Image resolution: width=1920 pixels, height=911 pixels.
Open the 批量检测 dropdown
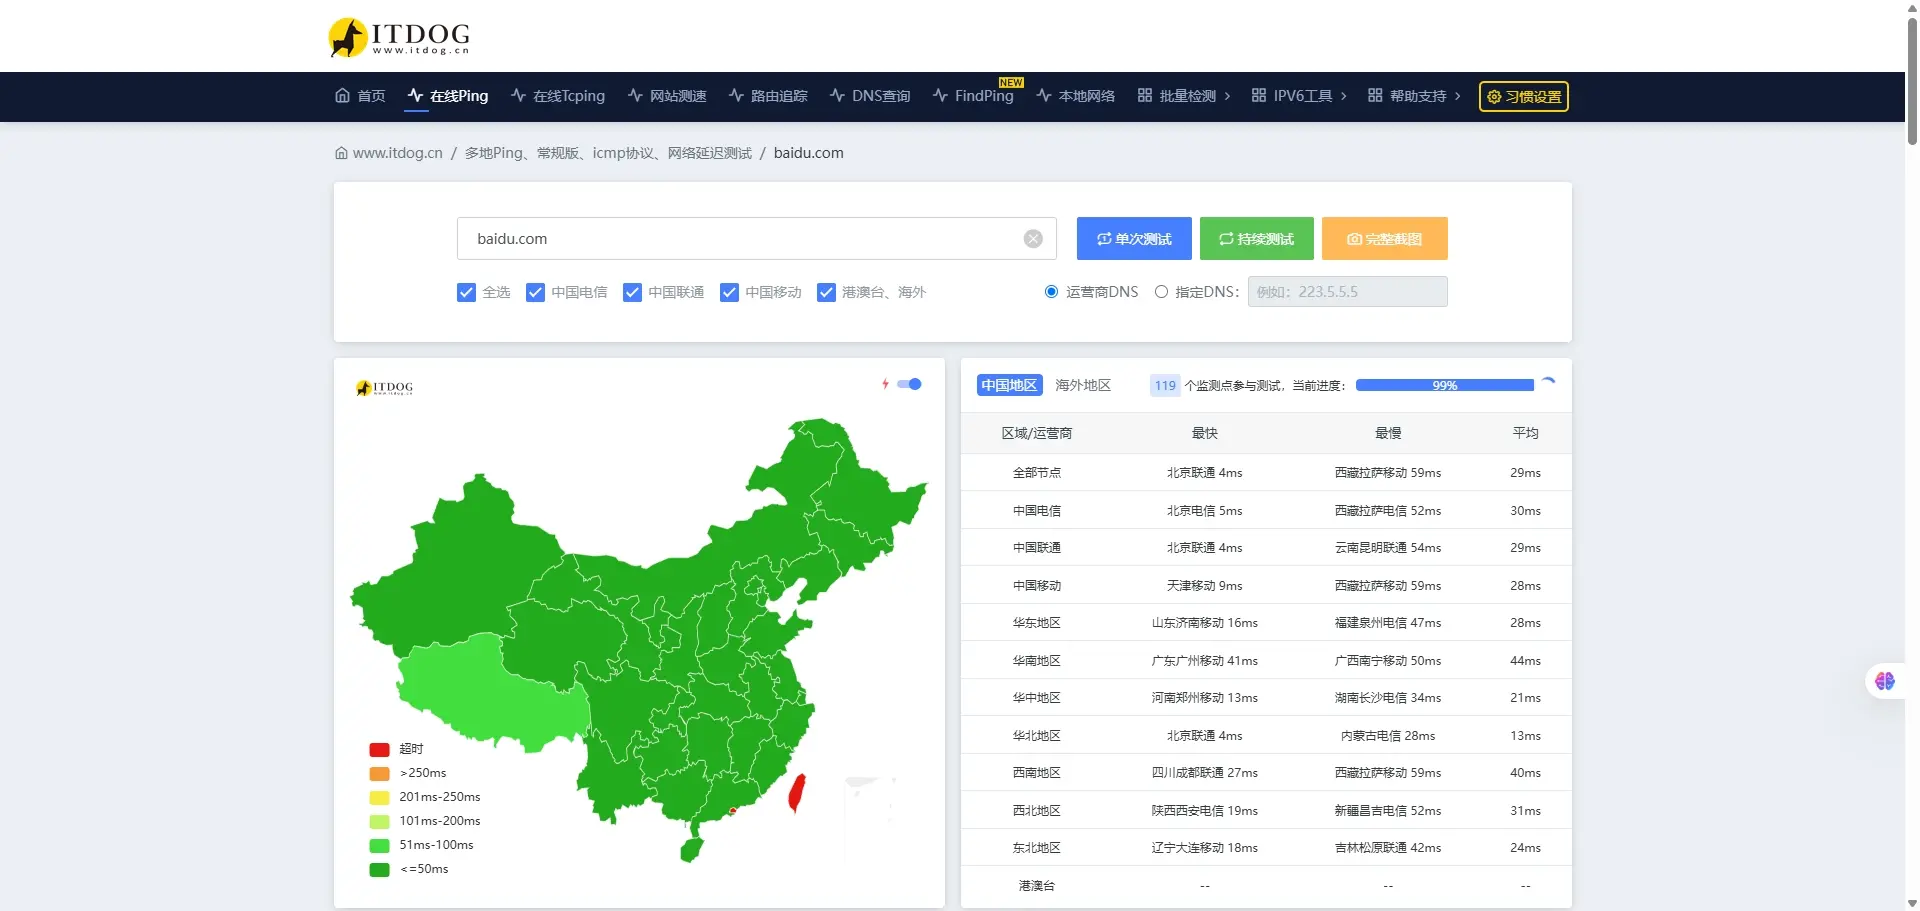pyautogui.click(x=1184, y=96)
